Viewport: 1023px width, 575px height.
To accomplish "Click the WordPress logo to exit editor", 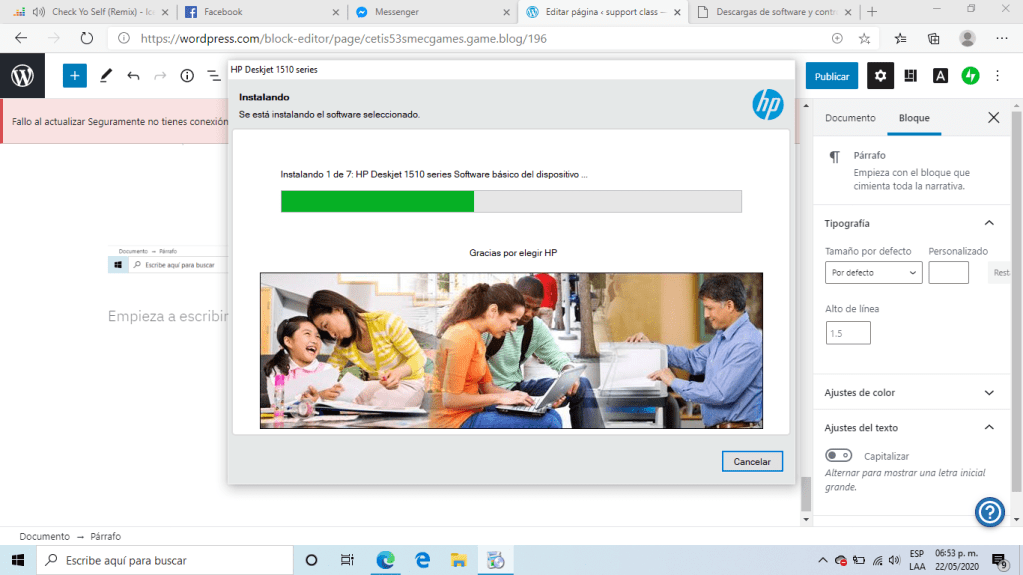I will click(22, 76).
